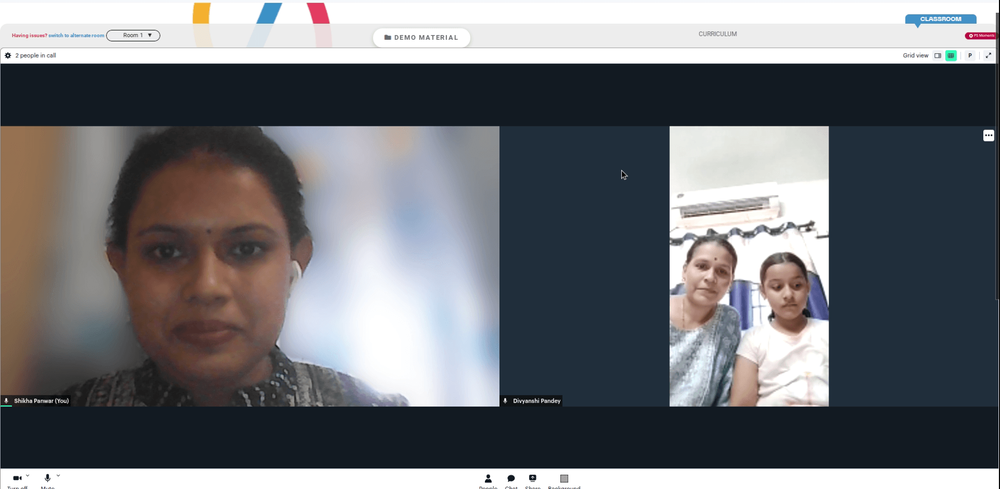
Task: Expand microphone options chevron
Action: [x=58, y=476]
